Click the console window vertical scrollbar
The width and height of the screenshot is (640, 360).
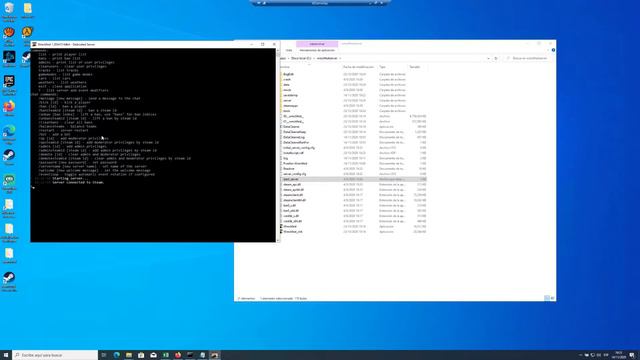tap(278, 145)
